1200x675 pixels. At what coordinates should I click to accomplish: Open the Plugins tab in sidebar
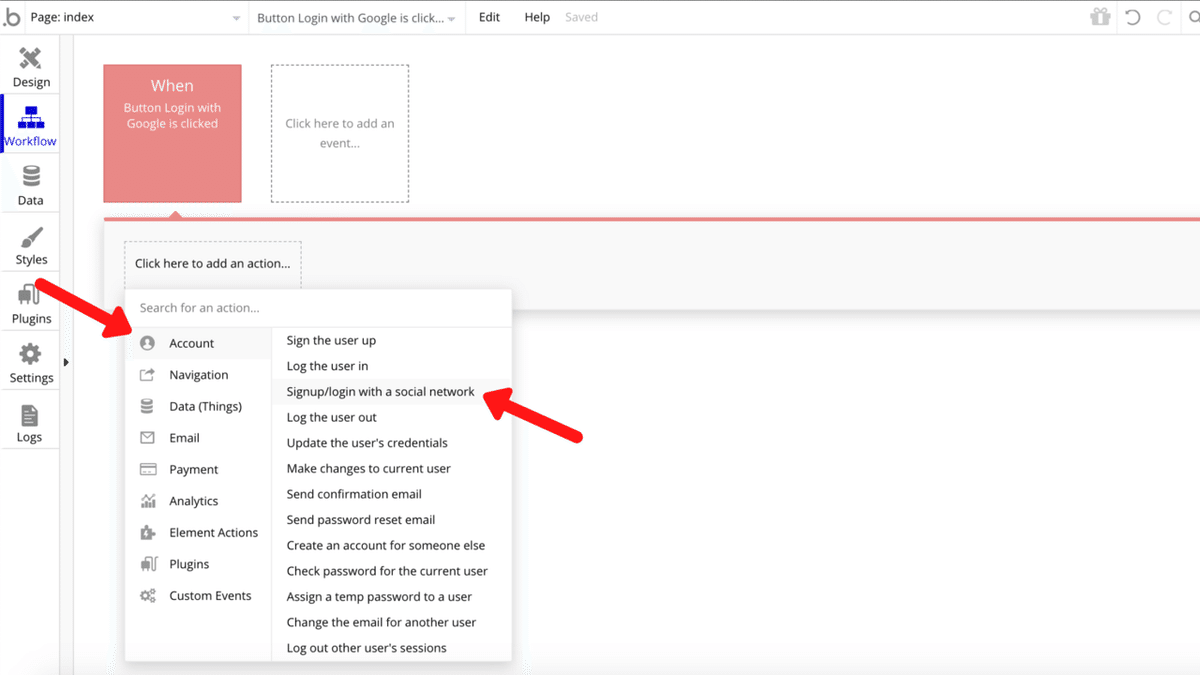(x=31, y=304)
